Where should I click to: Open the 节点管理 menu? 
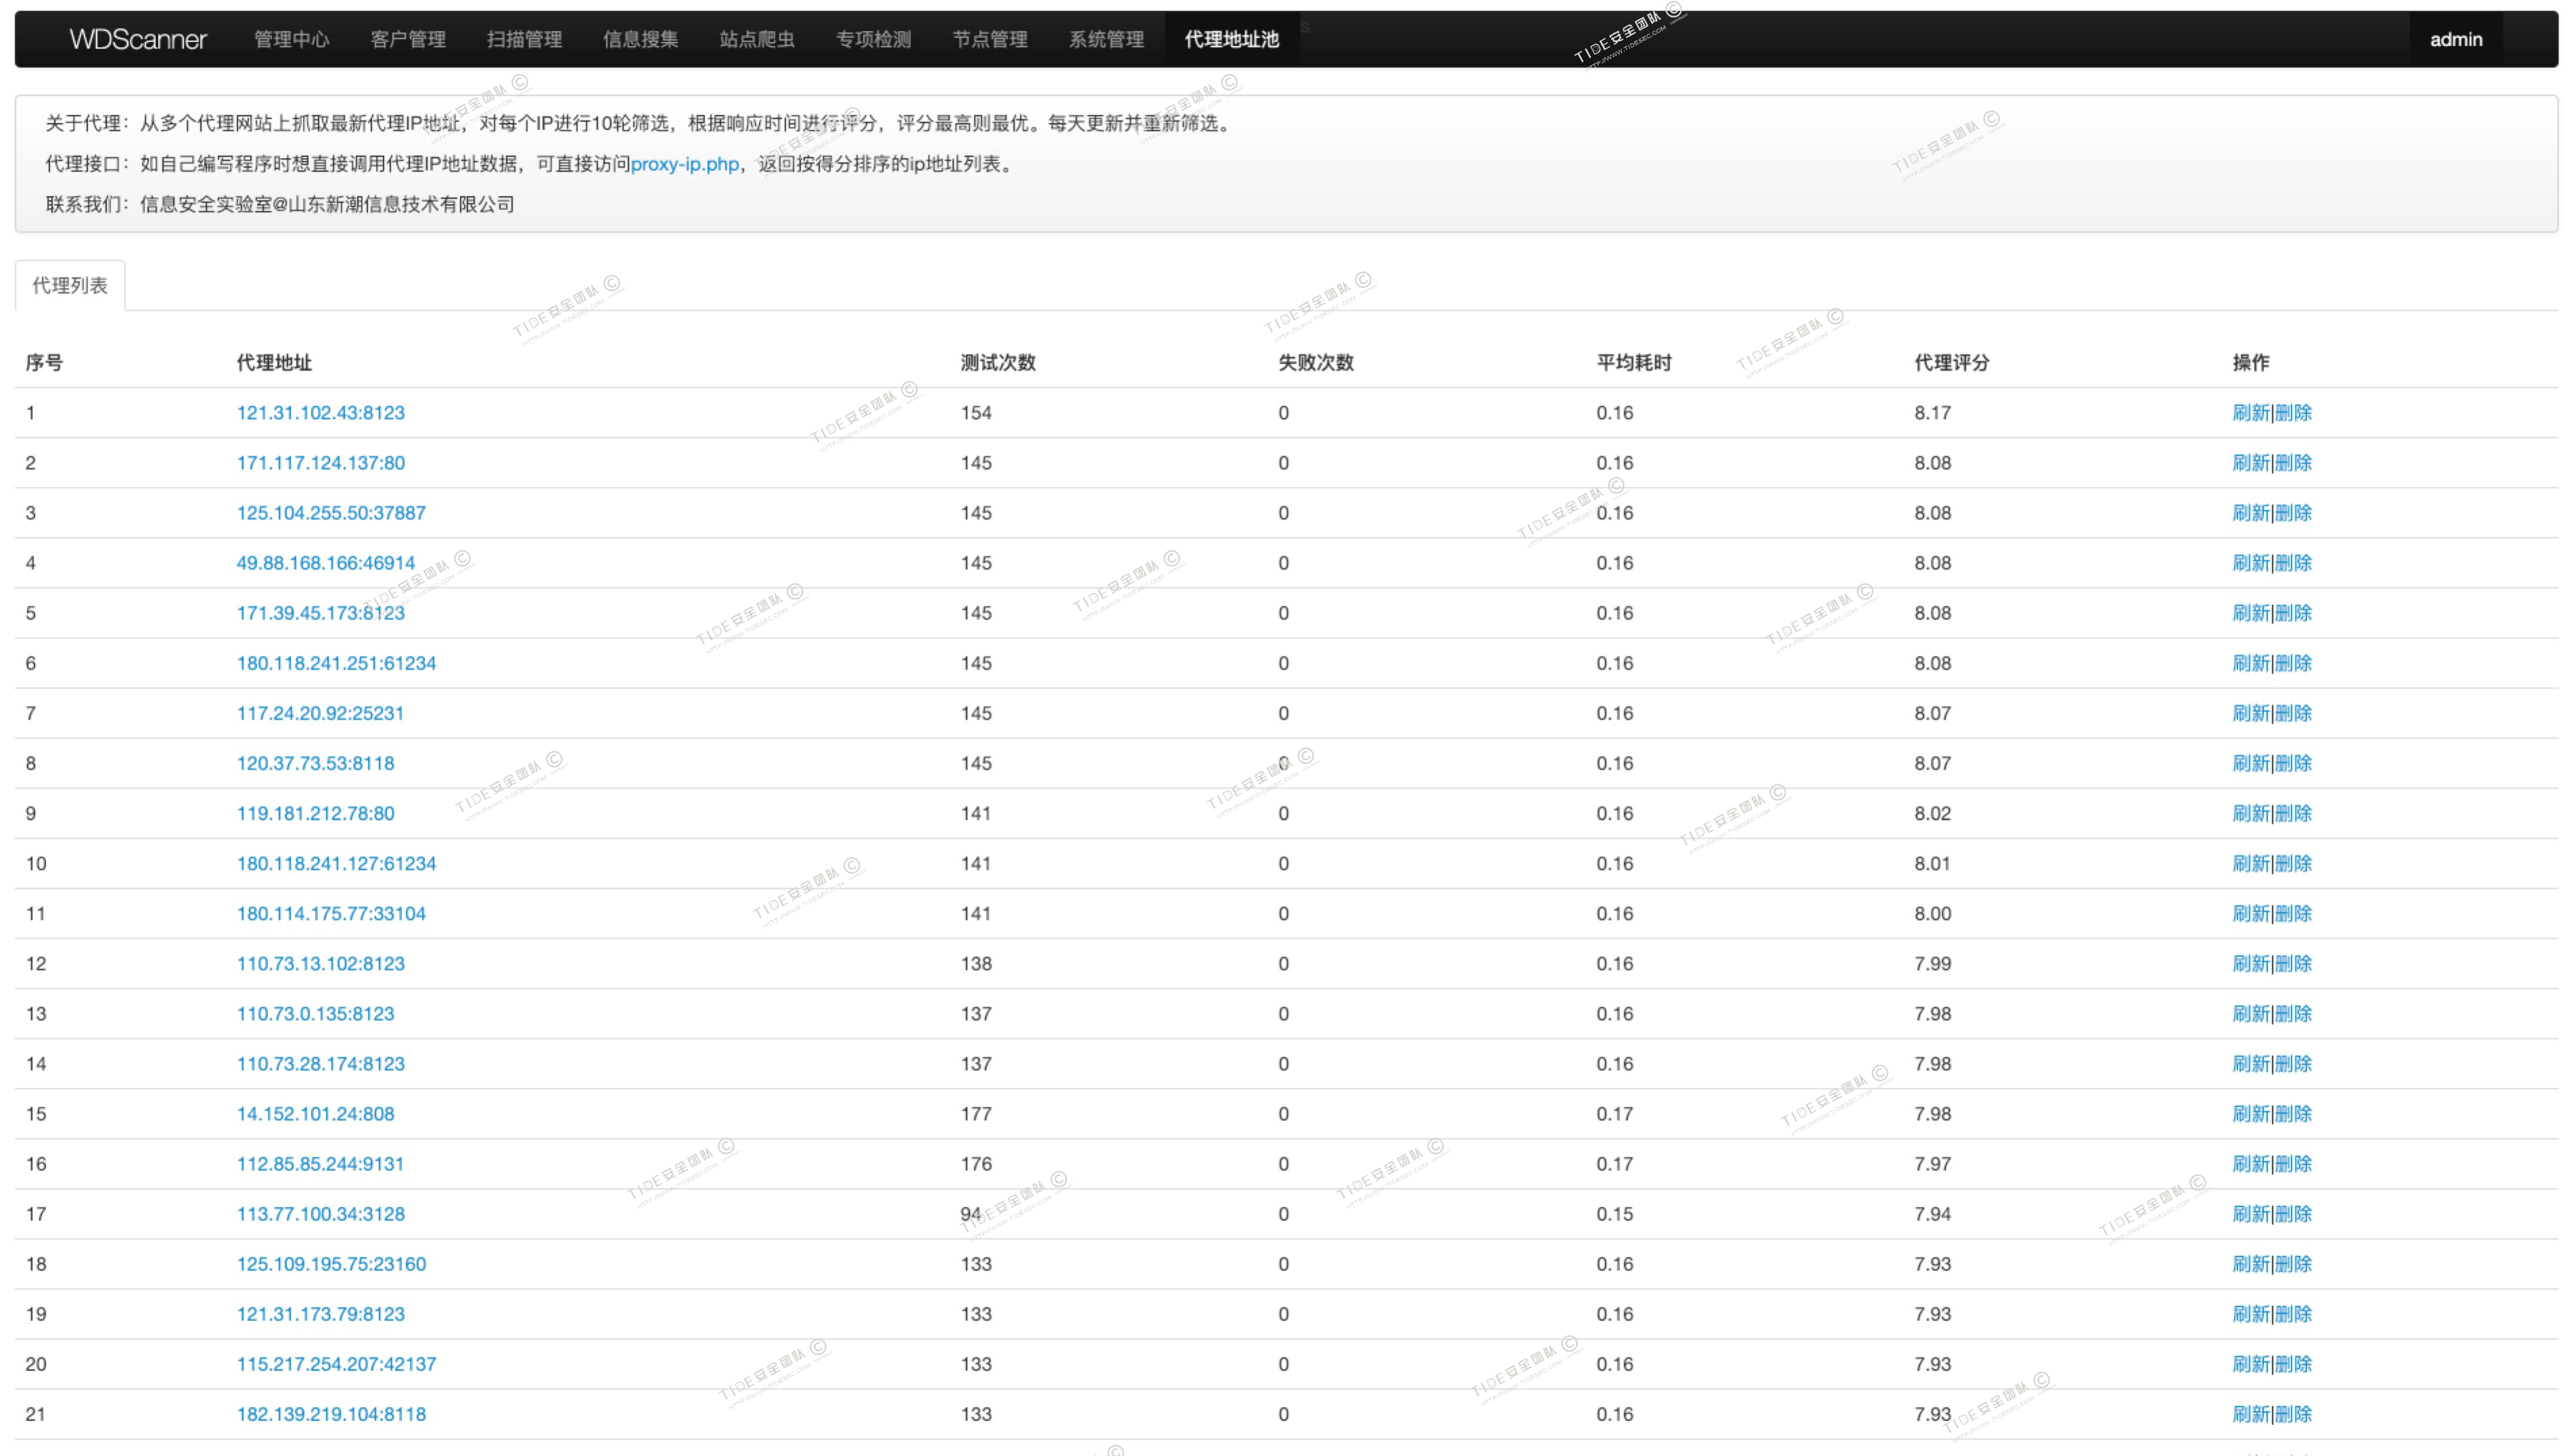989,39
